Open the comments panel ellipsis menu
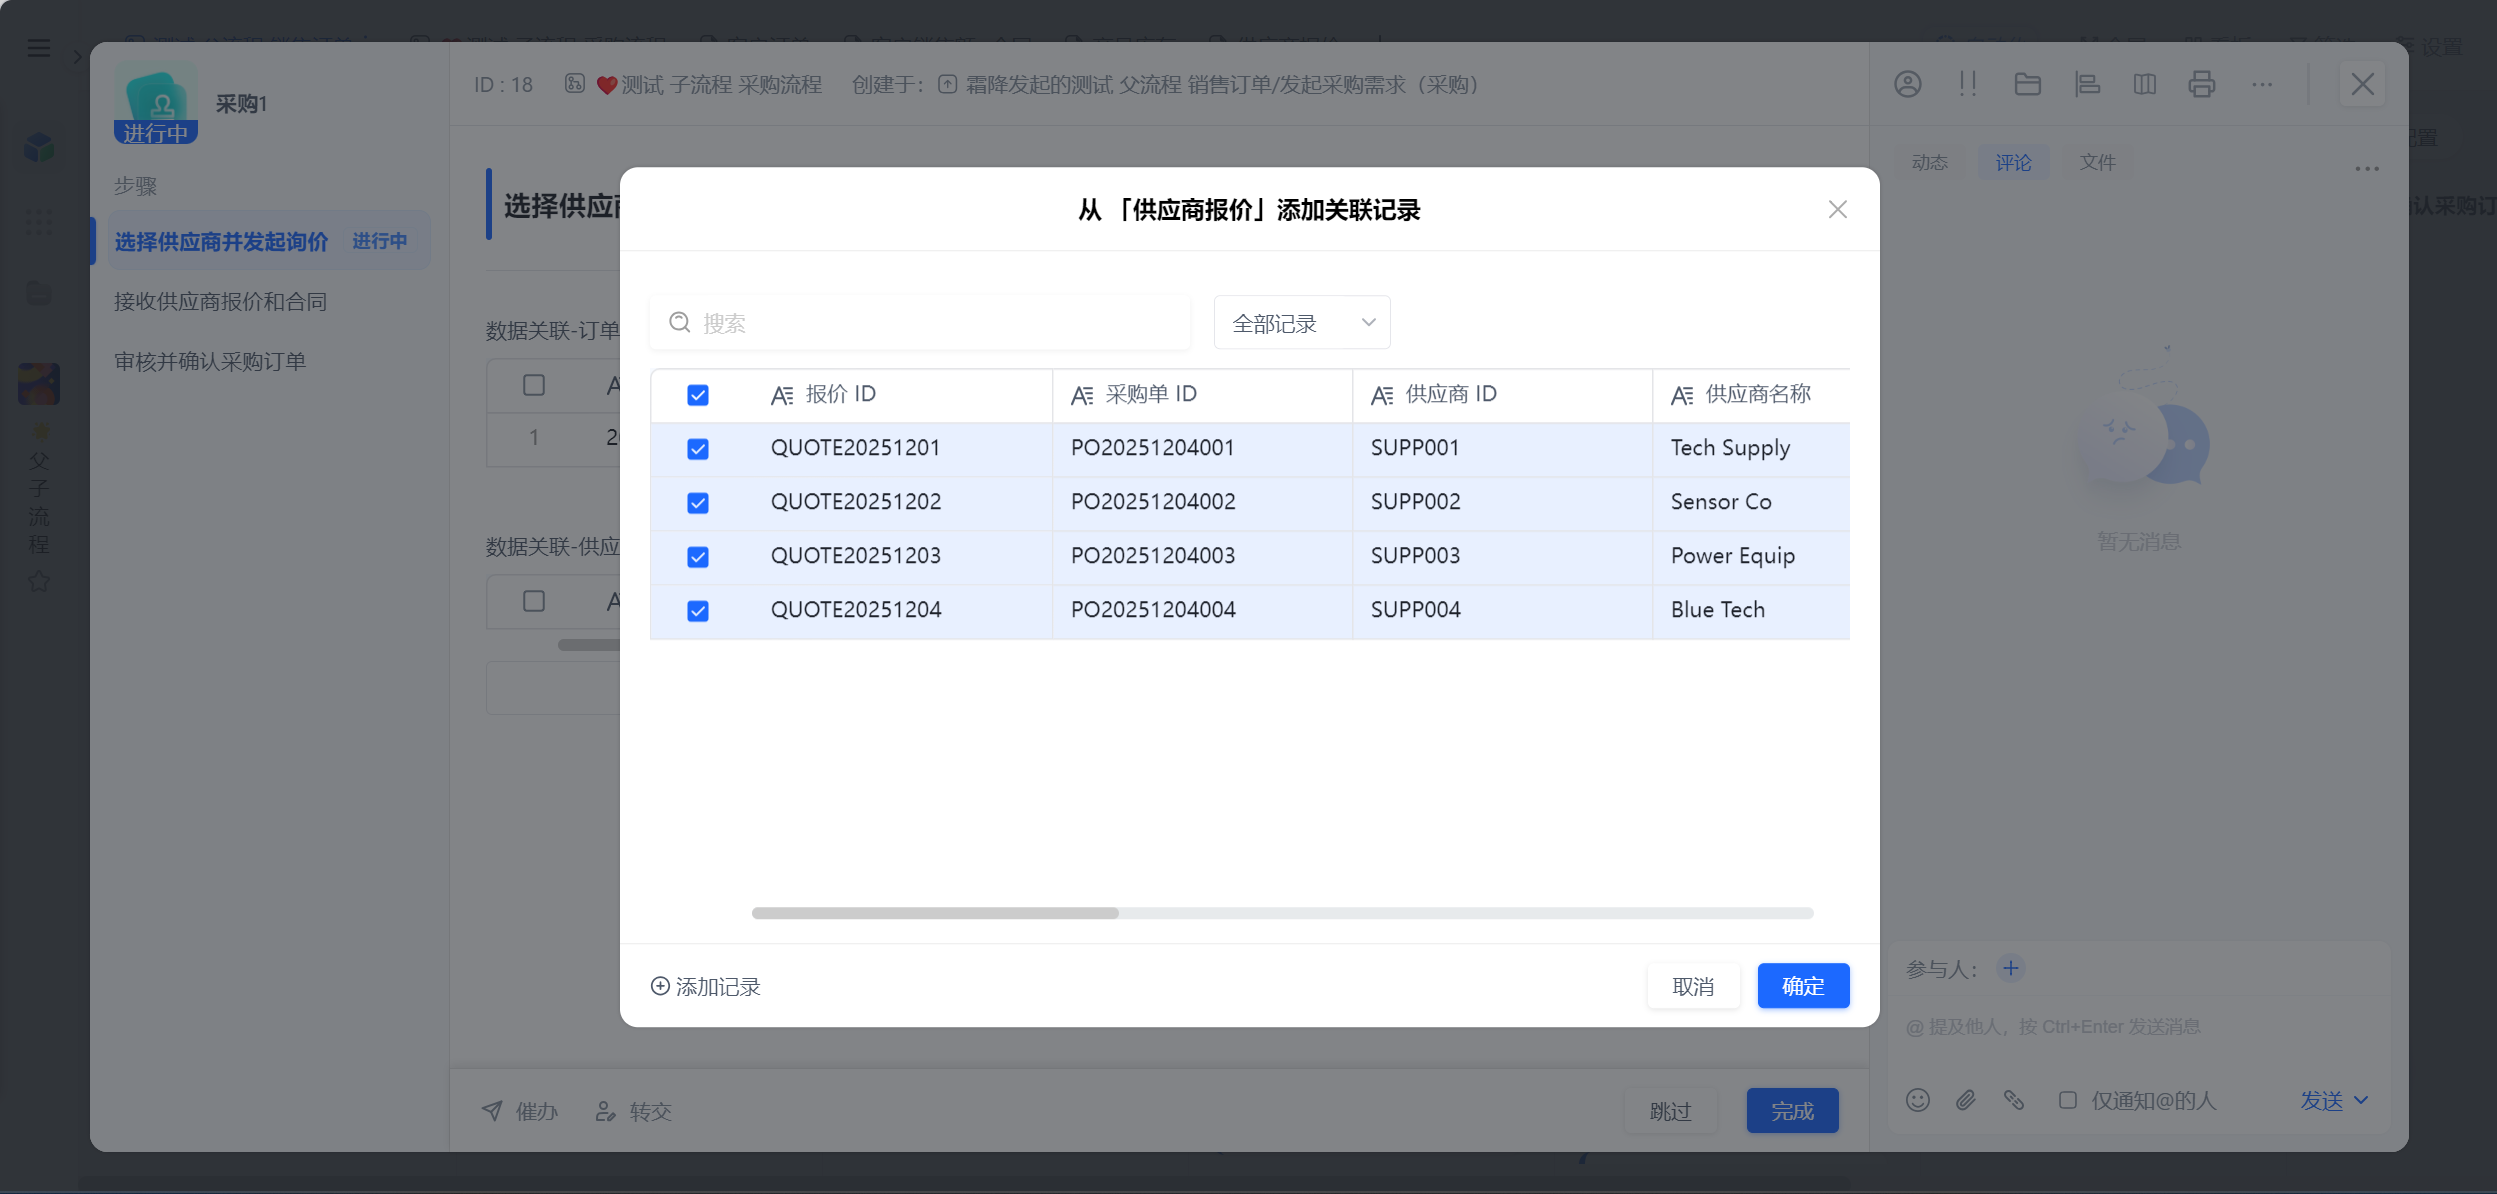This screenshot has height=1194, width=2497. tap(2366, 168)
